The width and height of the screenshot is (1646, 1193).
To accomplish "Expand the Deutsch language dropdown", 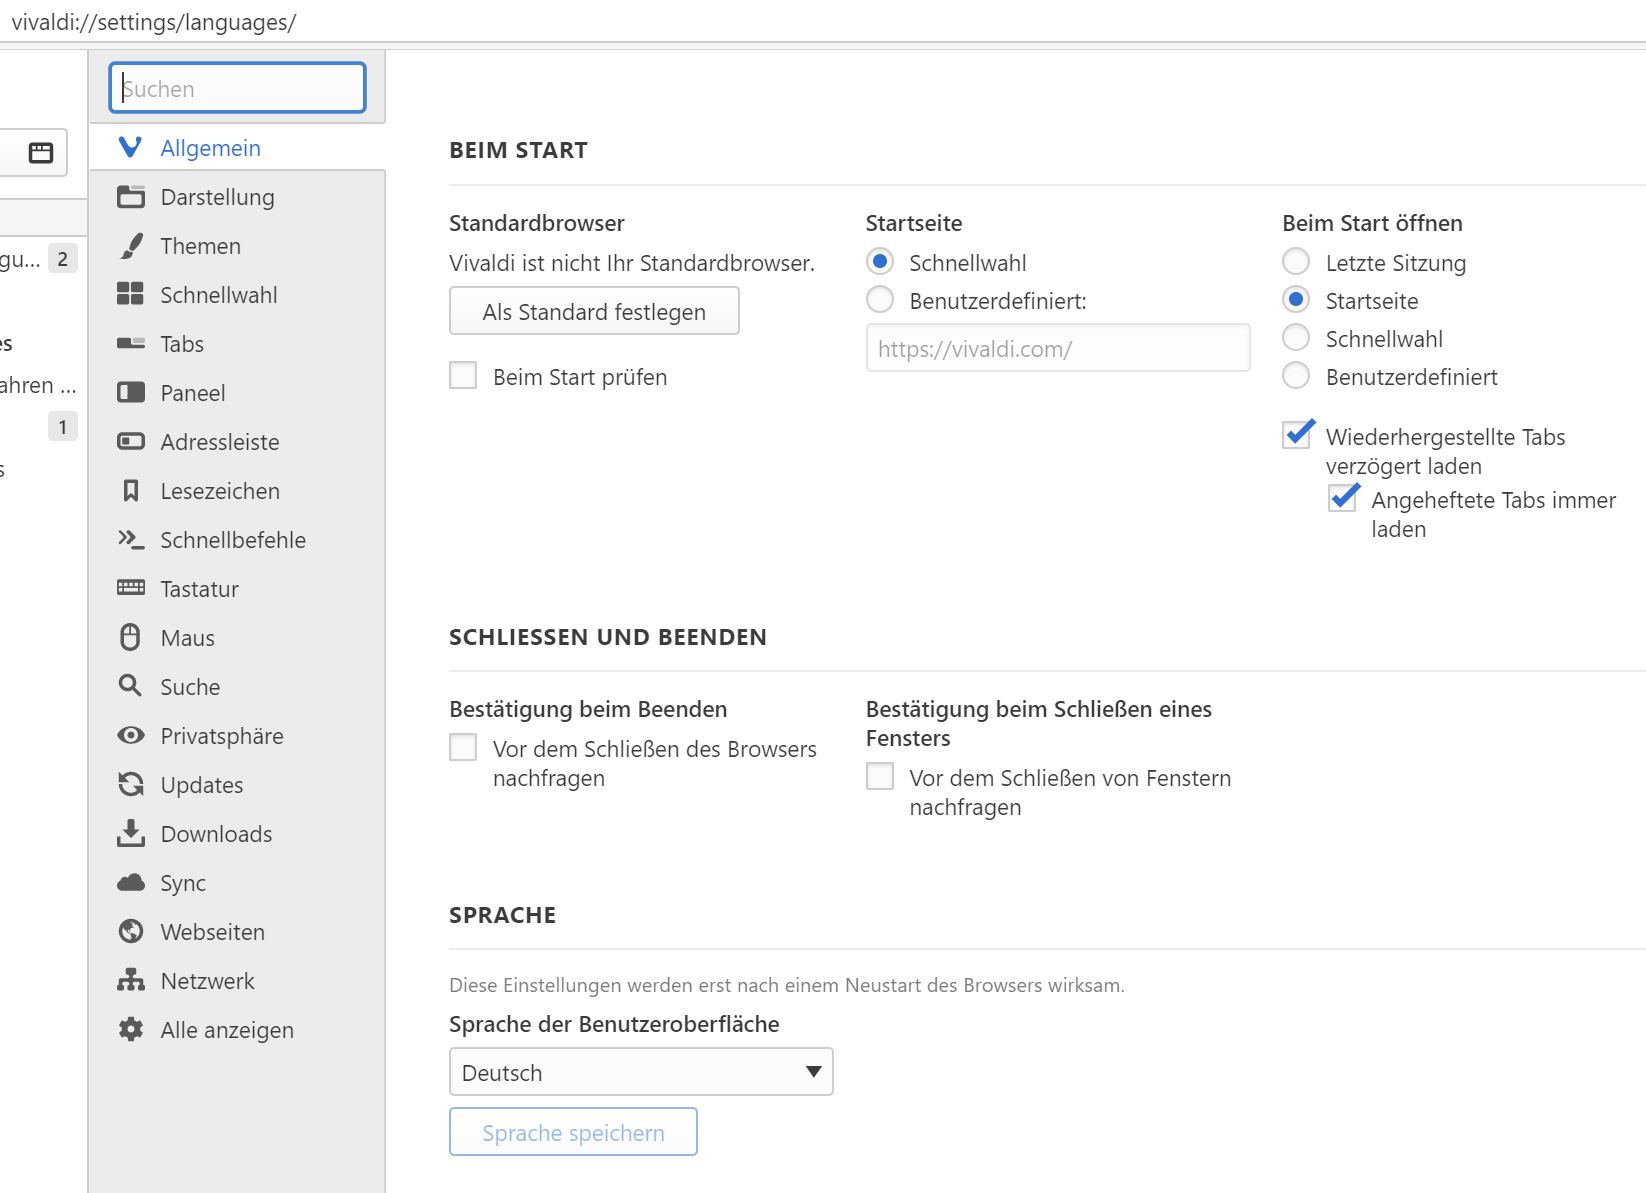I will (641, 1072).
